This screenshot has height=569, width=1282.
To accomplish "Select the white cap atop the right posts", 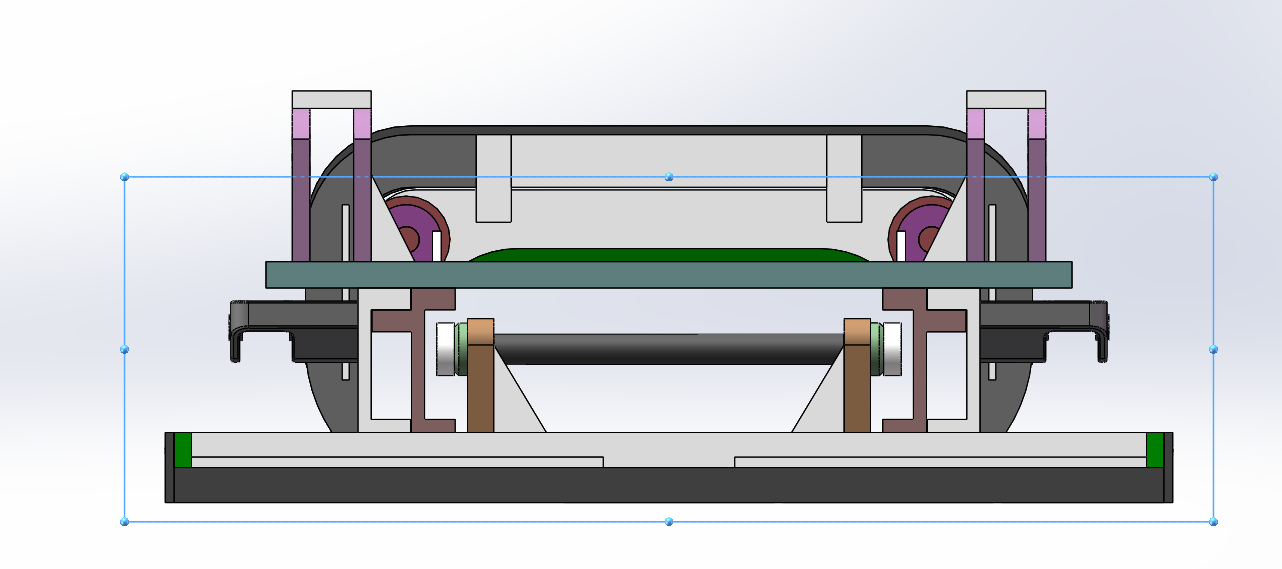I will 1006,100.
